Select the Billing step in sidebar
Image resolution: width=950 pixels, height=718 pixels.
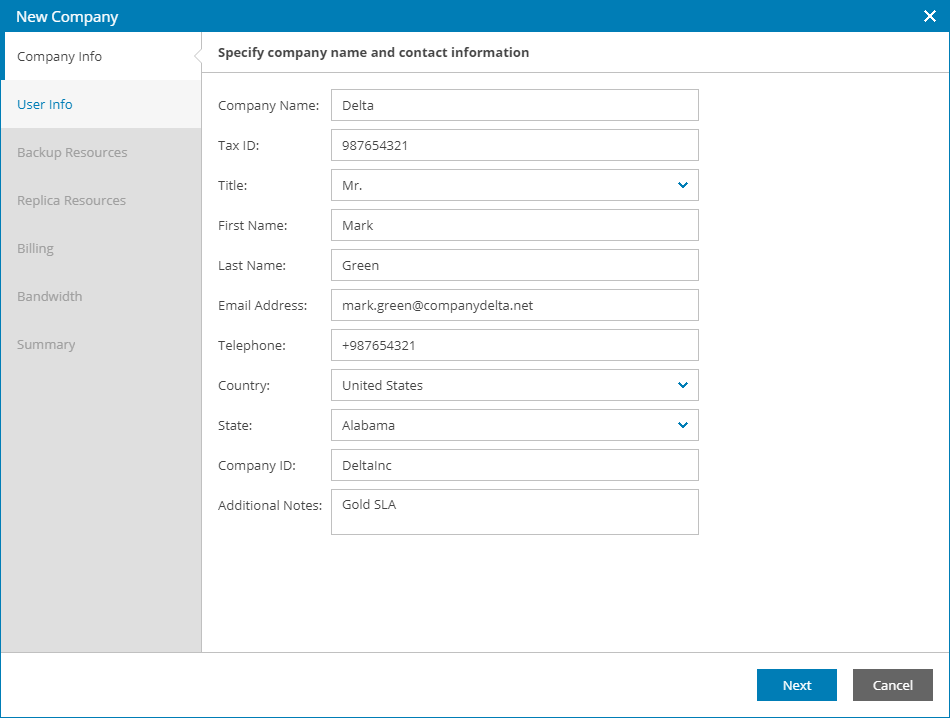click(35, 248)
